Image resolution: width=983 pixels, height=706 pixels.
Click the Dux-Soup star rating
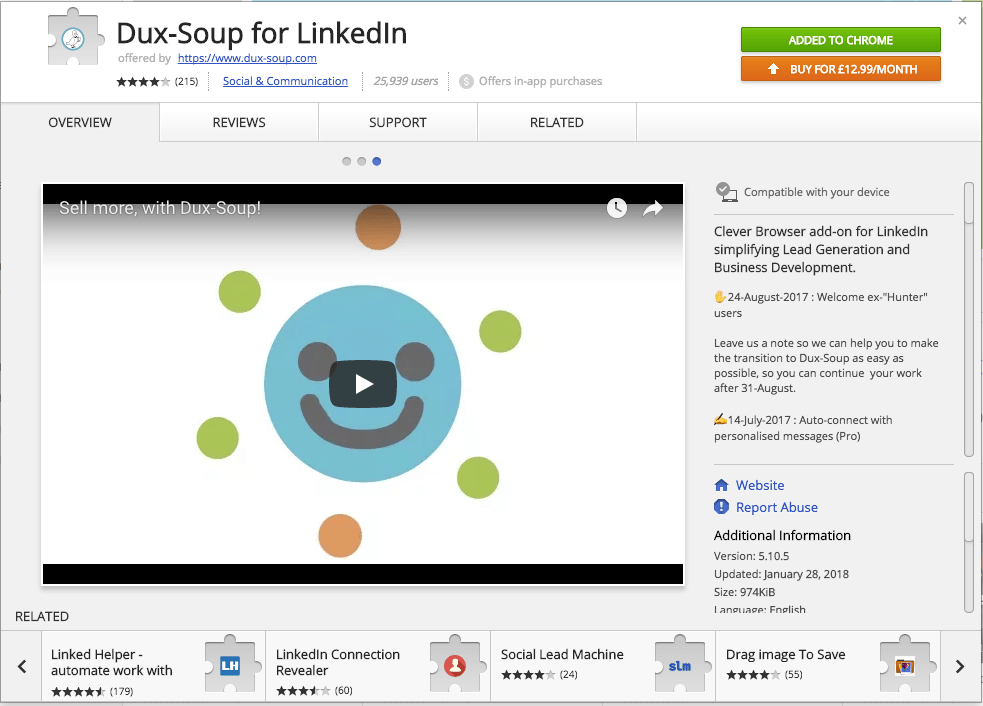(143, 82)
